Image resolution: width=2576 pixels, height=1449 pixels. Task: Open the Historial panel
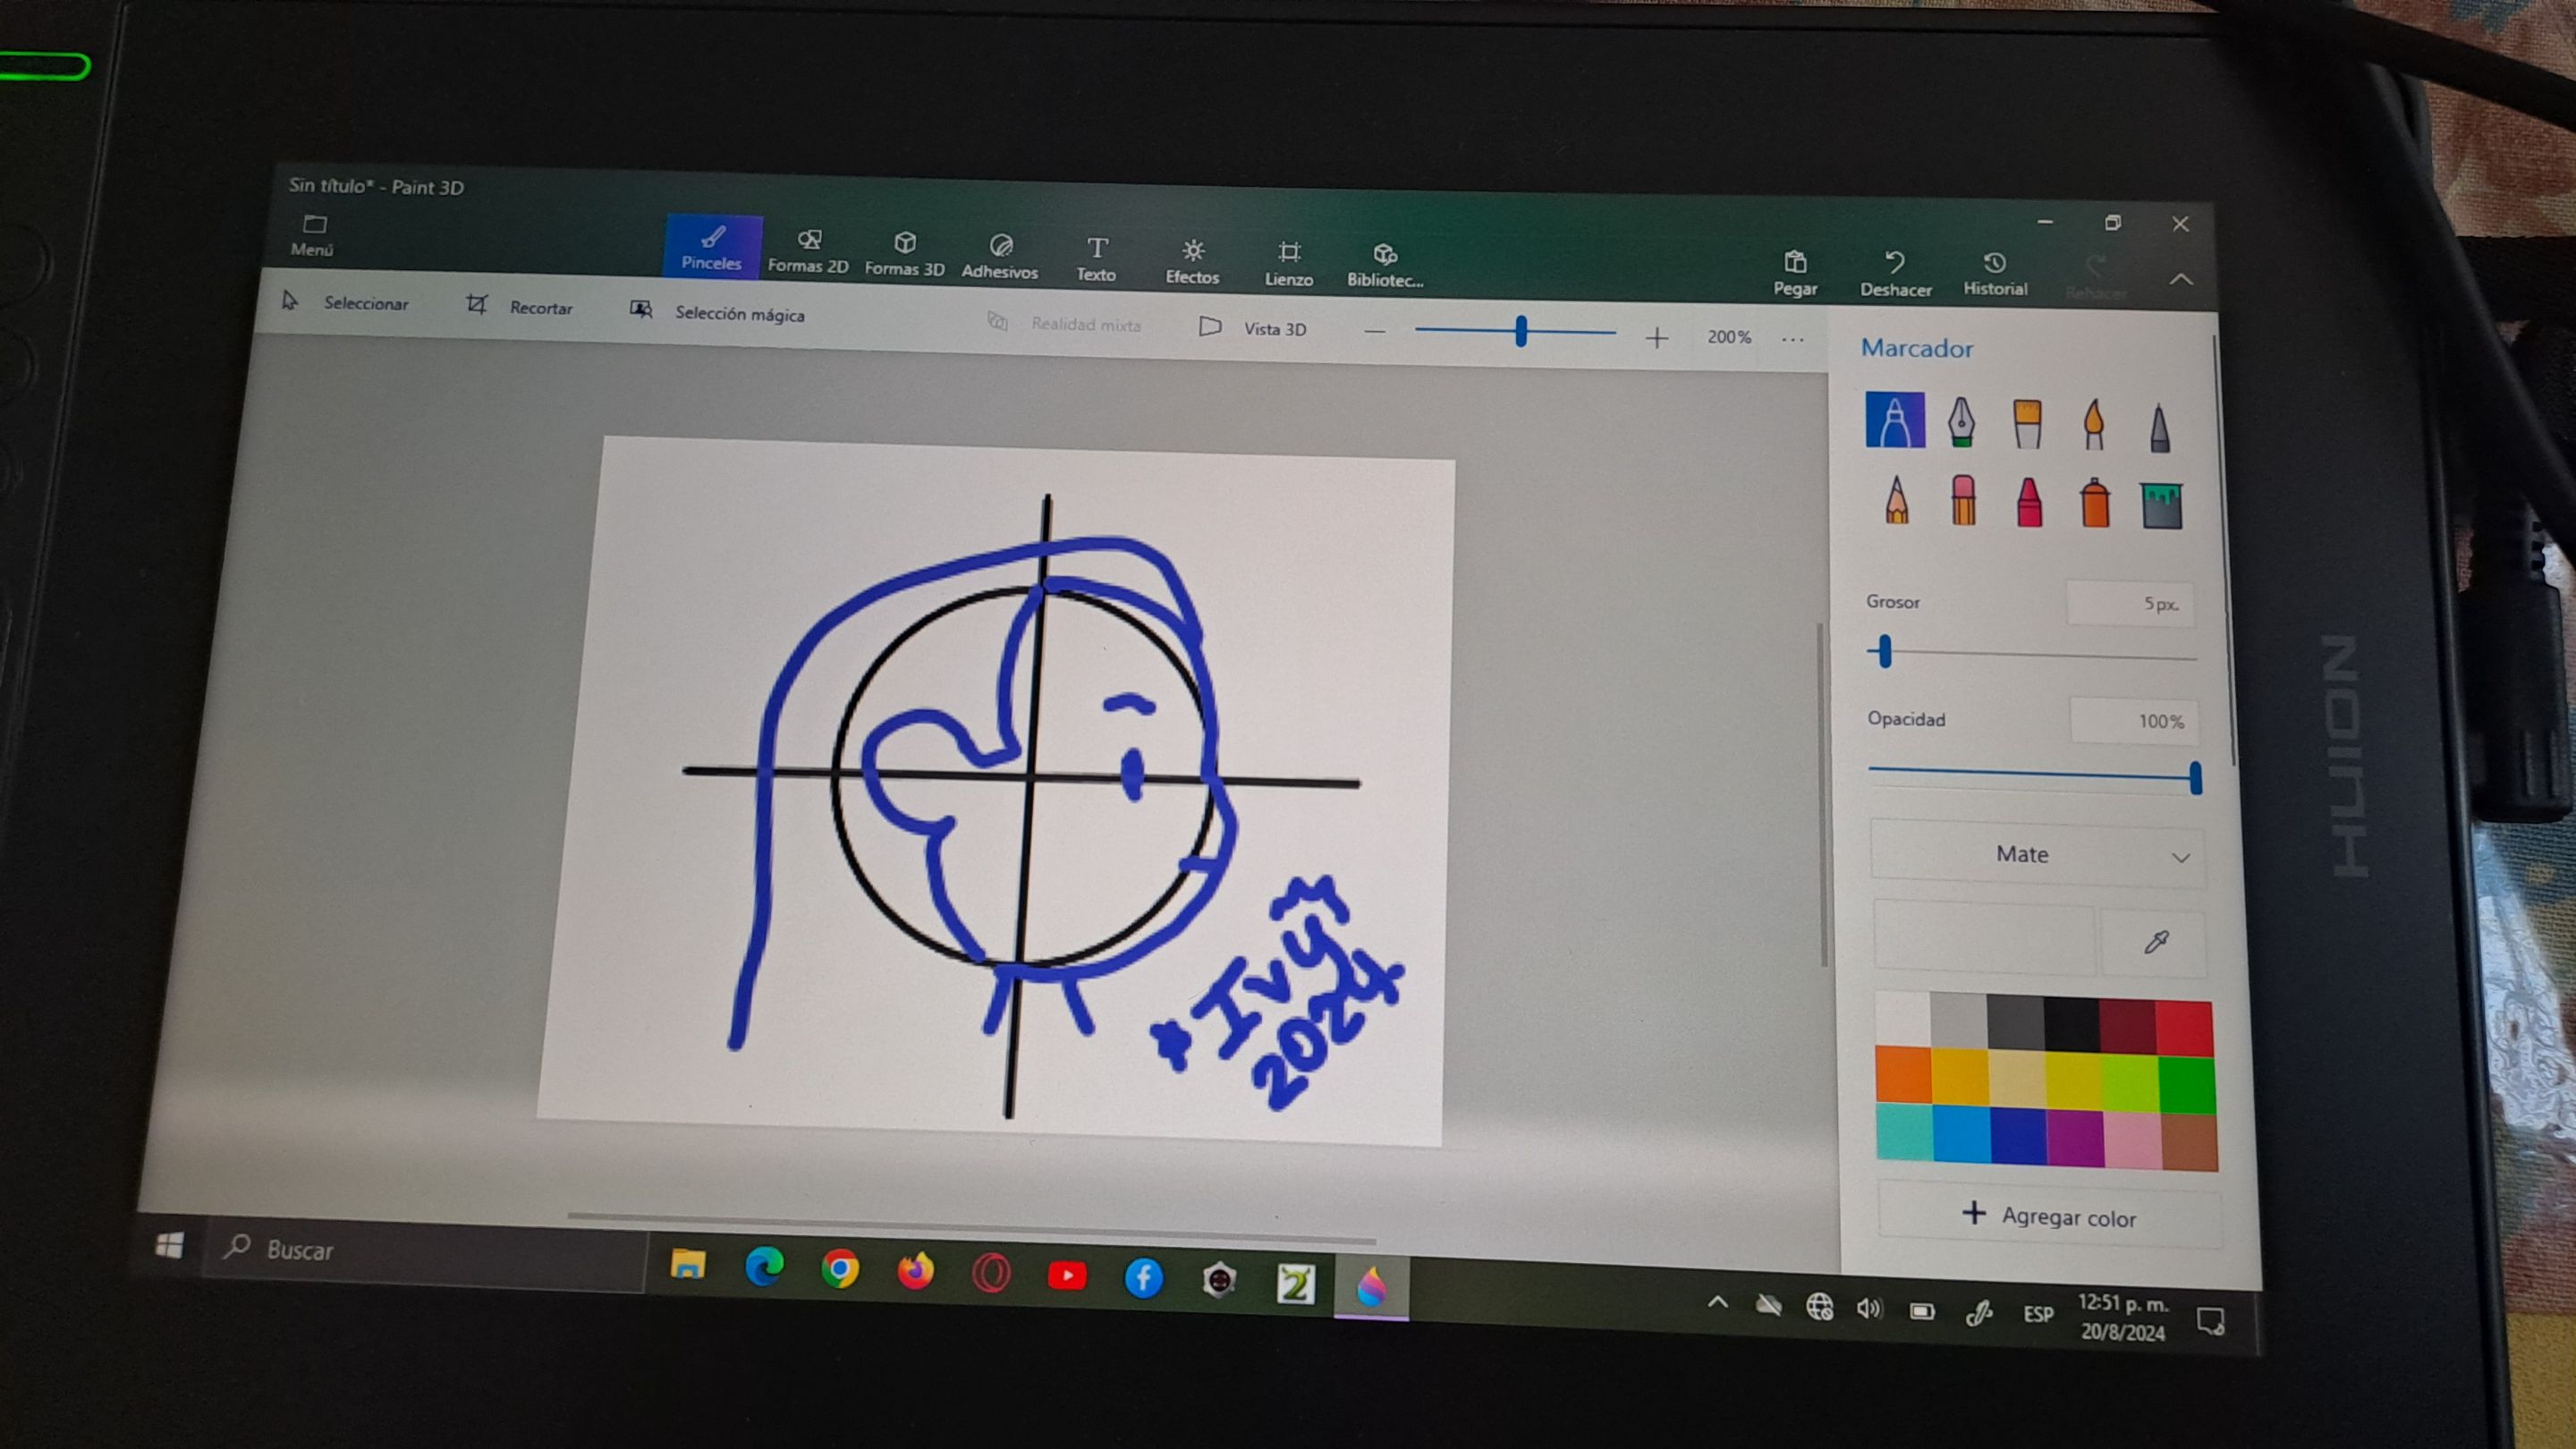(1995, 274)
